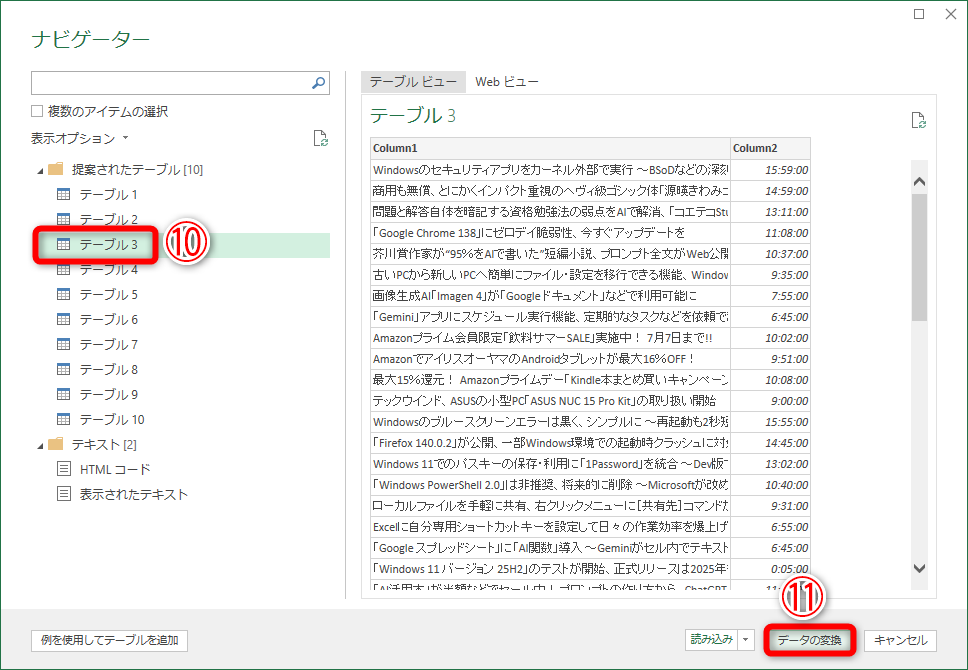Switch to the テーブル ビュー tab
This screenshot has height=670, width=968.
pyautogui.click(x=415, y=82)
